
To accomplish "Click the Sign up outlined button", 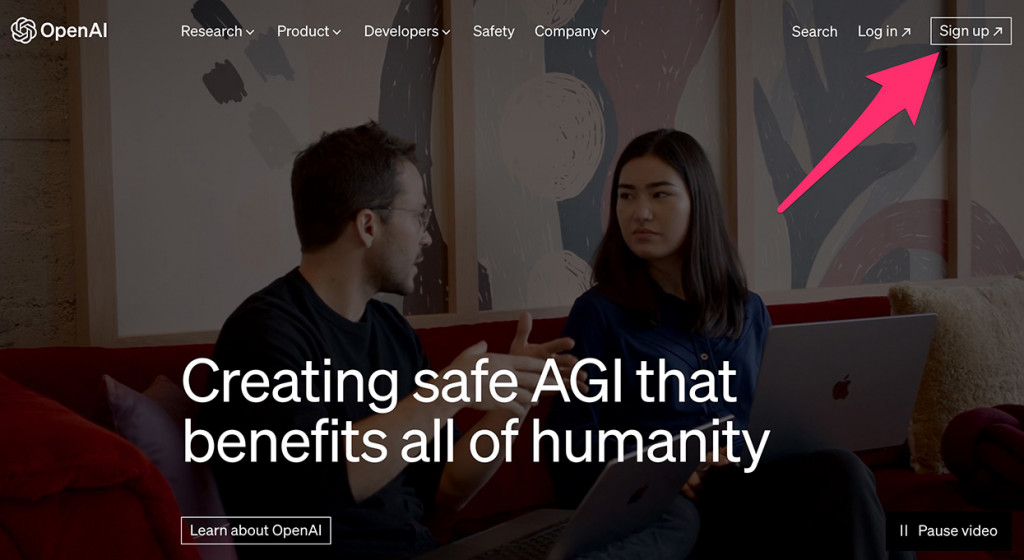I will (970, 31).
